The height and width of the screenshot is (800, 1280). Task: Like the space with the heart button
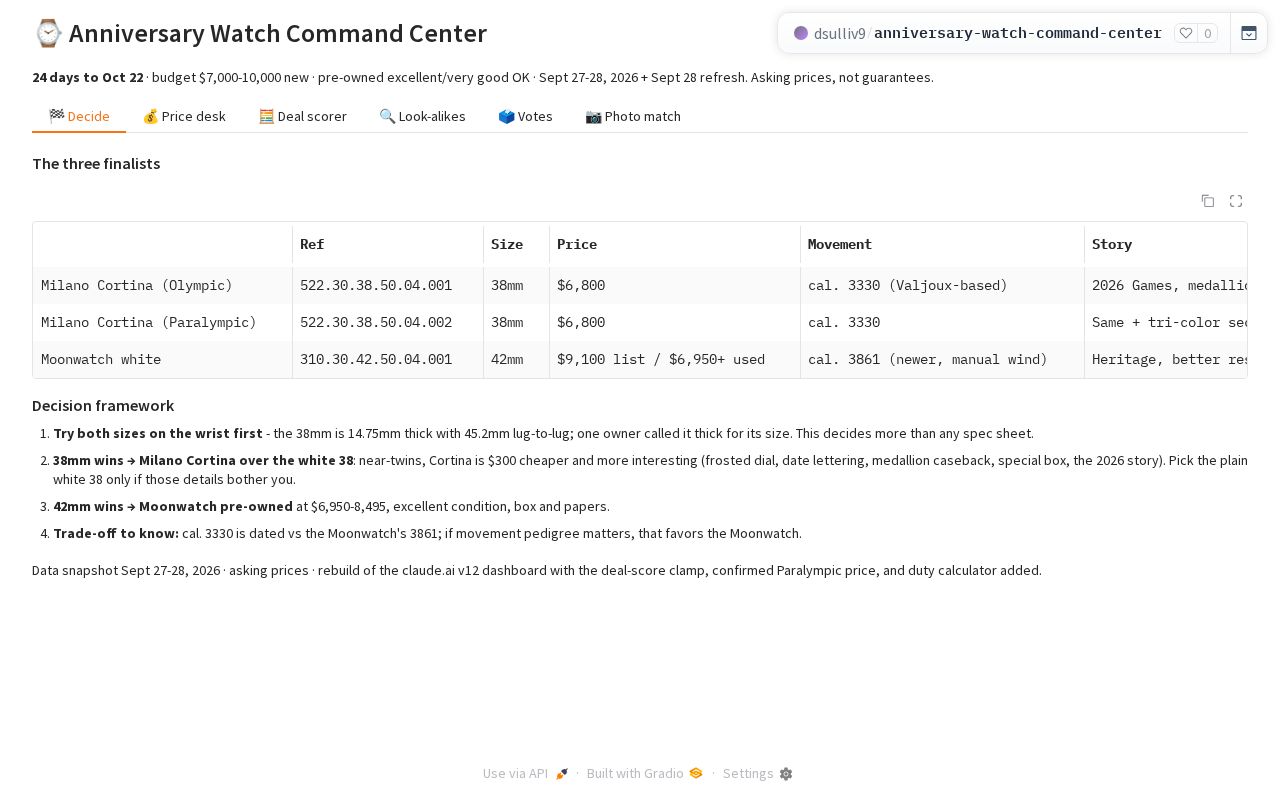(1186, 33)
